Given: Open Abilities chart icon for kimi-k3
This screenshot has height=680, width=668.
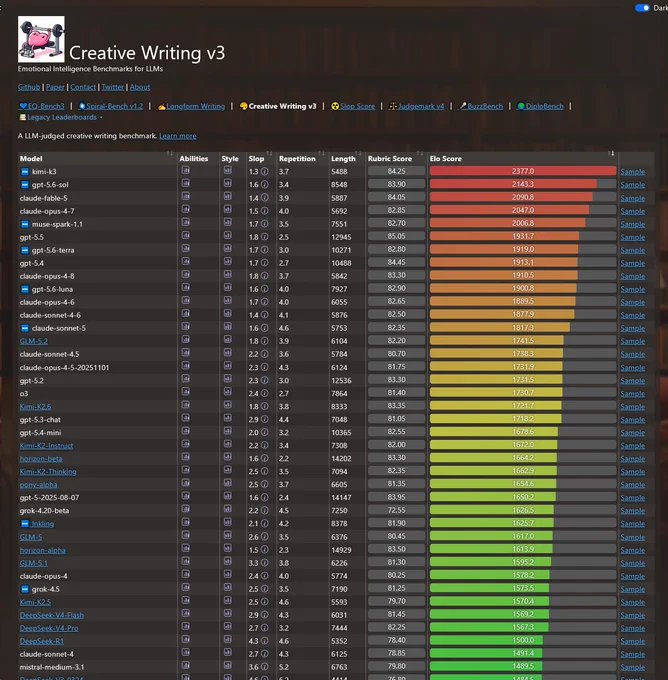Looking at the screenshot, I should [185, 170].
